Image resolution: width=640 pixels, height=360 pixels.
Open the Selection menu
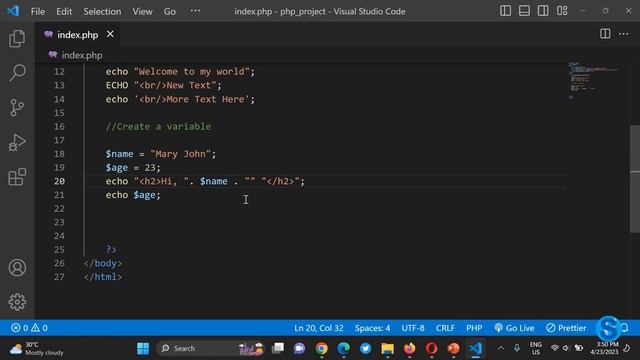pos(102,11)
